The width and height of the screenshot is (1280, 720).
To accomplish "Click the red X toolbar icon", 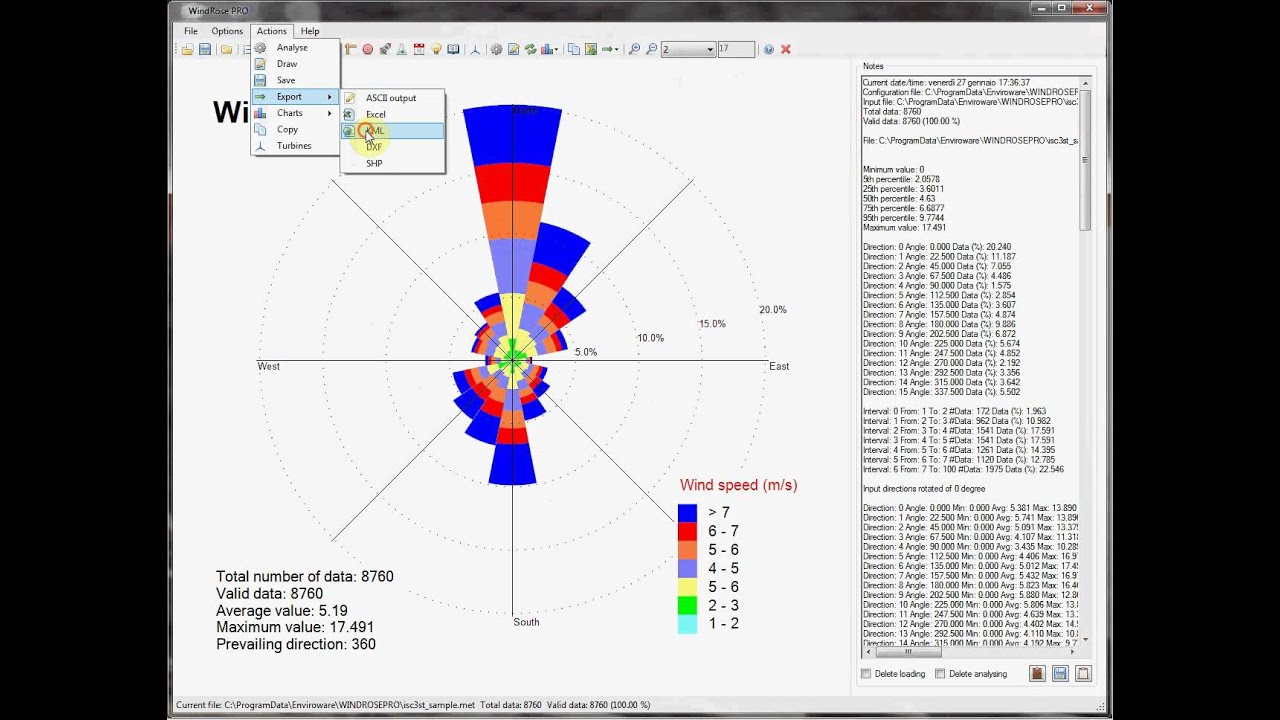I will click(786, 49).
